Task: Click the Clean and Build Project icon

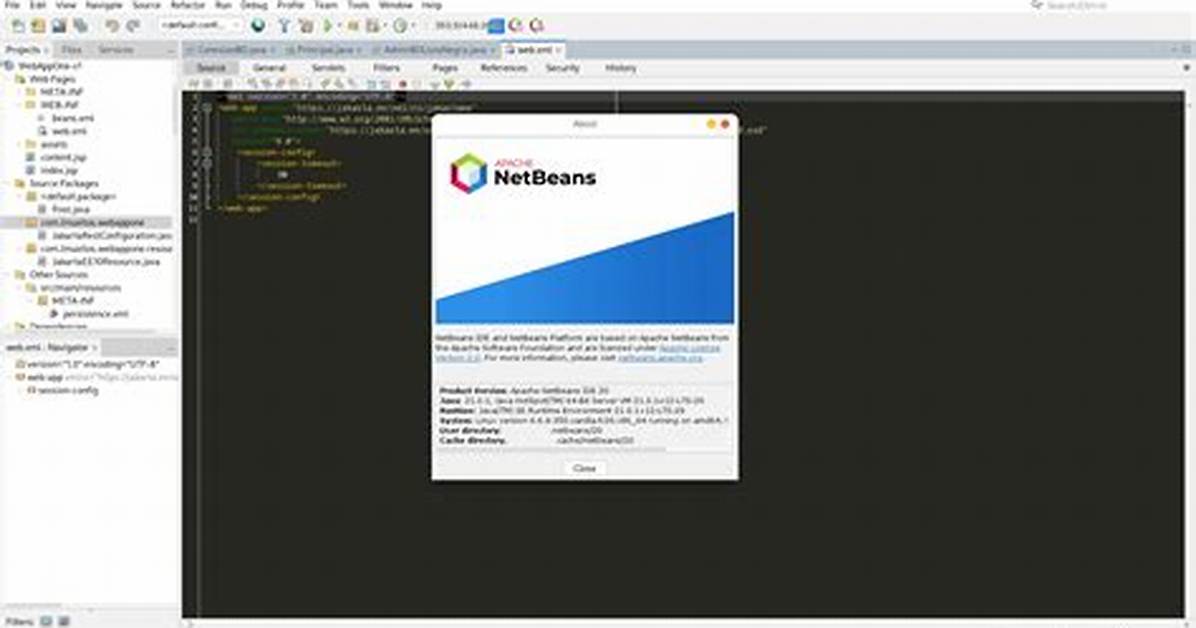Action: pyautogui.click(x=305, y=25)
